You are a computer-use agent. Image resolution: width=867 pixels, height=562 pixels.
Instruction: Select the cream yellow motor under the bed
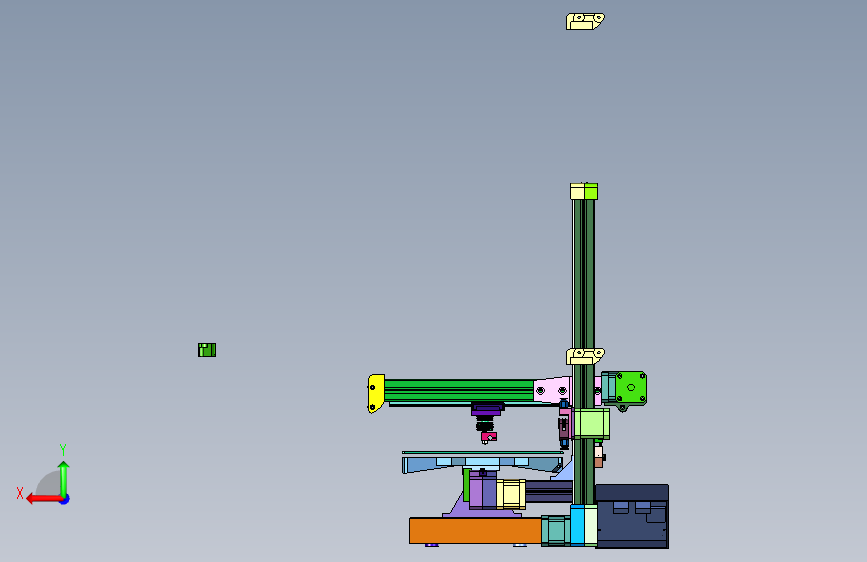point(510,494)
